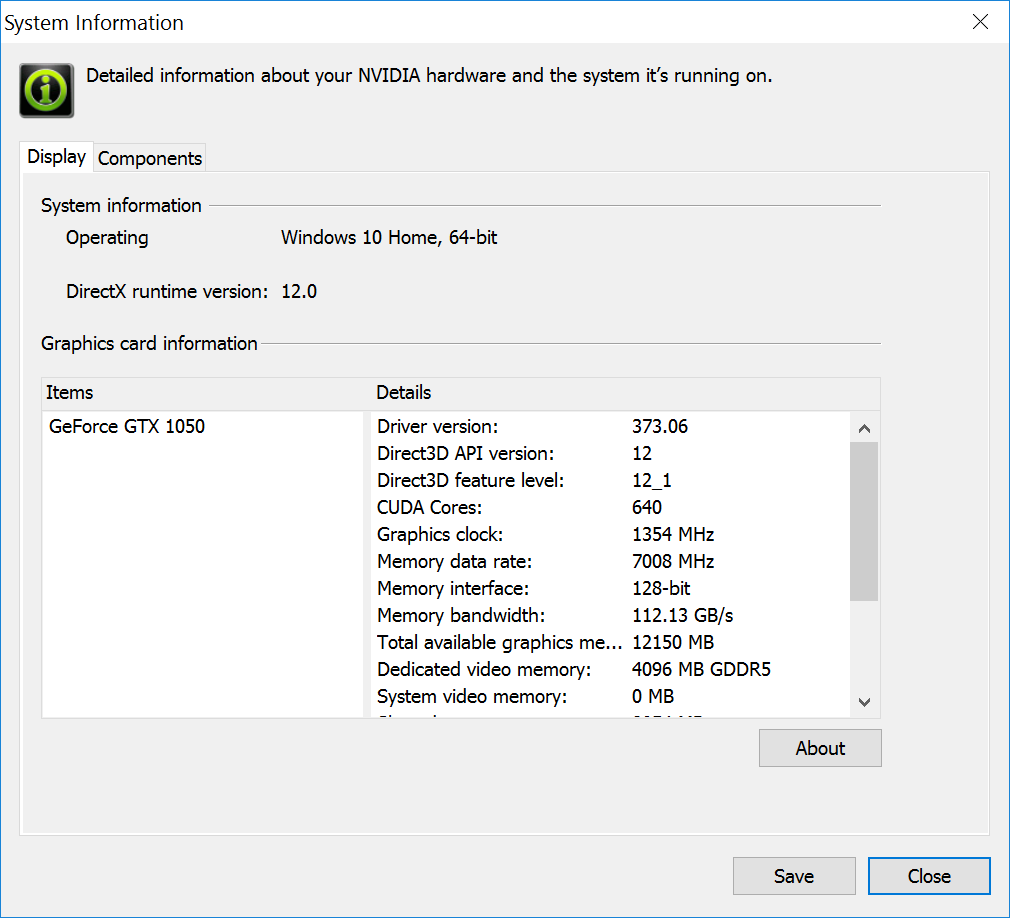Click the green NVIDIA information icon

[x=46, y=90]
